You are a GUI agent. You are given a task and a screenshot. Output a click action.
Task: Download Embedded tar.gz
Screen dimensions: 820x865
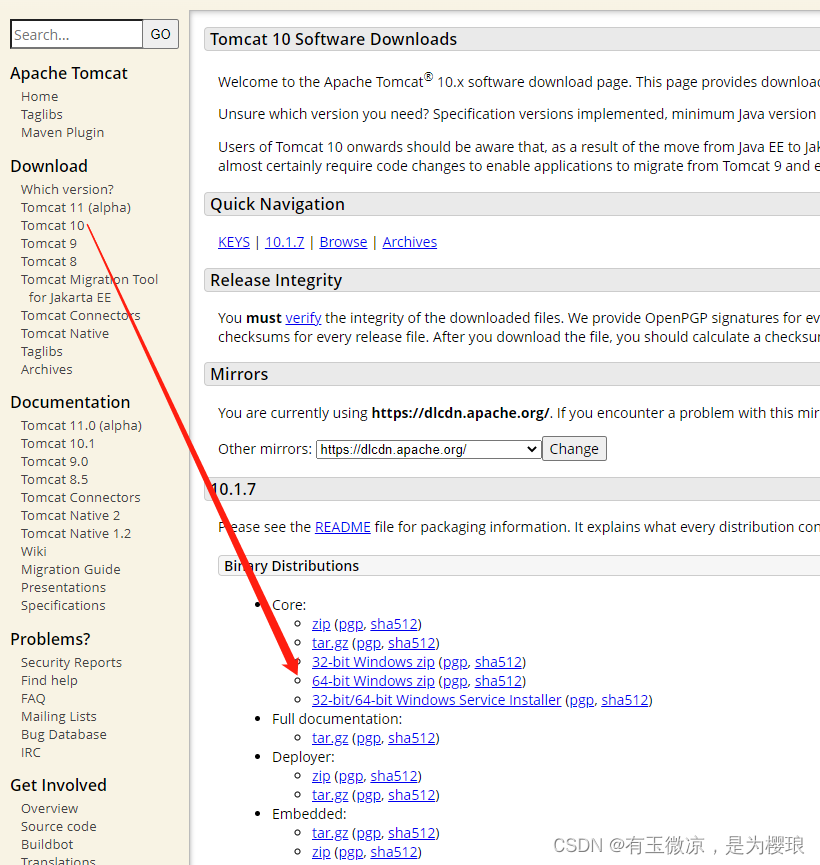click(330, 833)
